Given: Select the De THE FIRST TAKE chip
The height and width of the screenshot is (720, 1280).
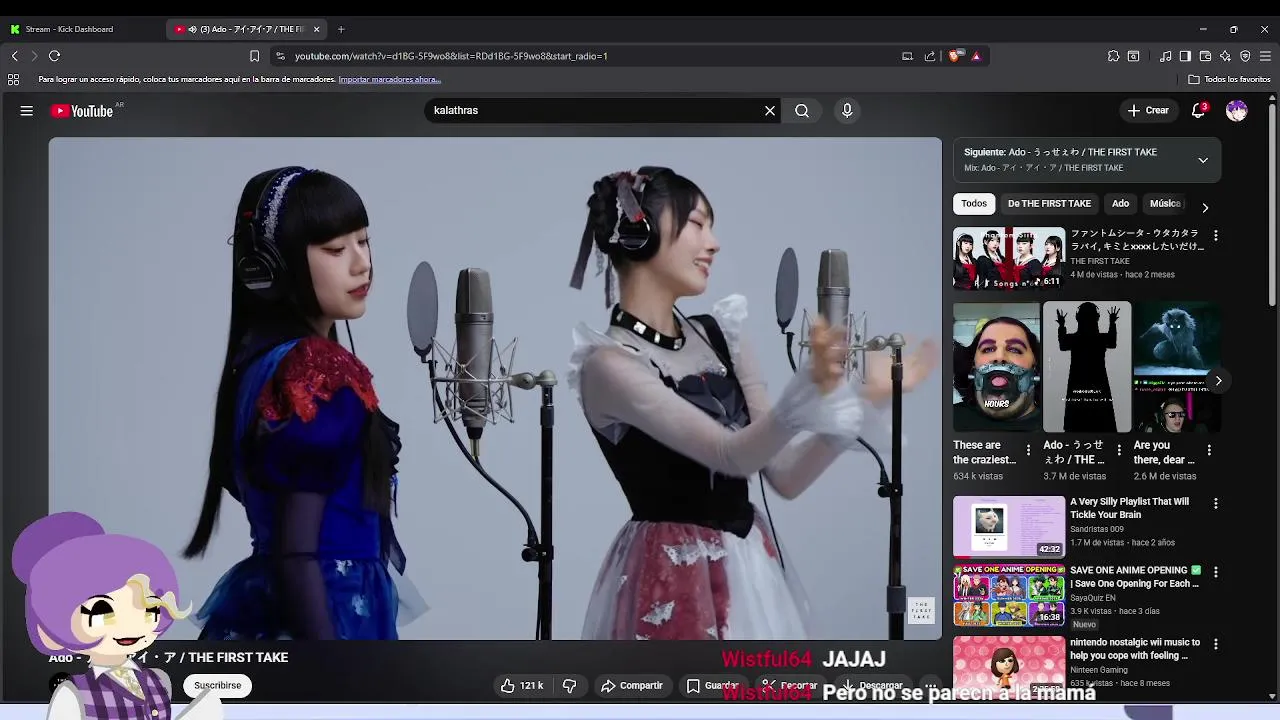Looking at the screenshot, I should point(1049,204).
